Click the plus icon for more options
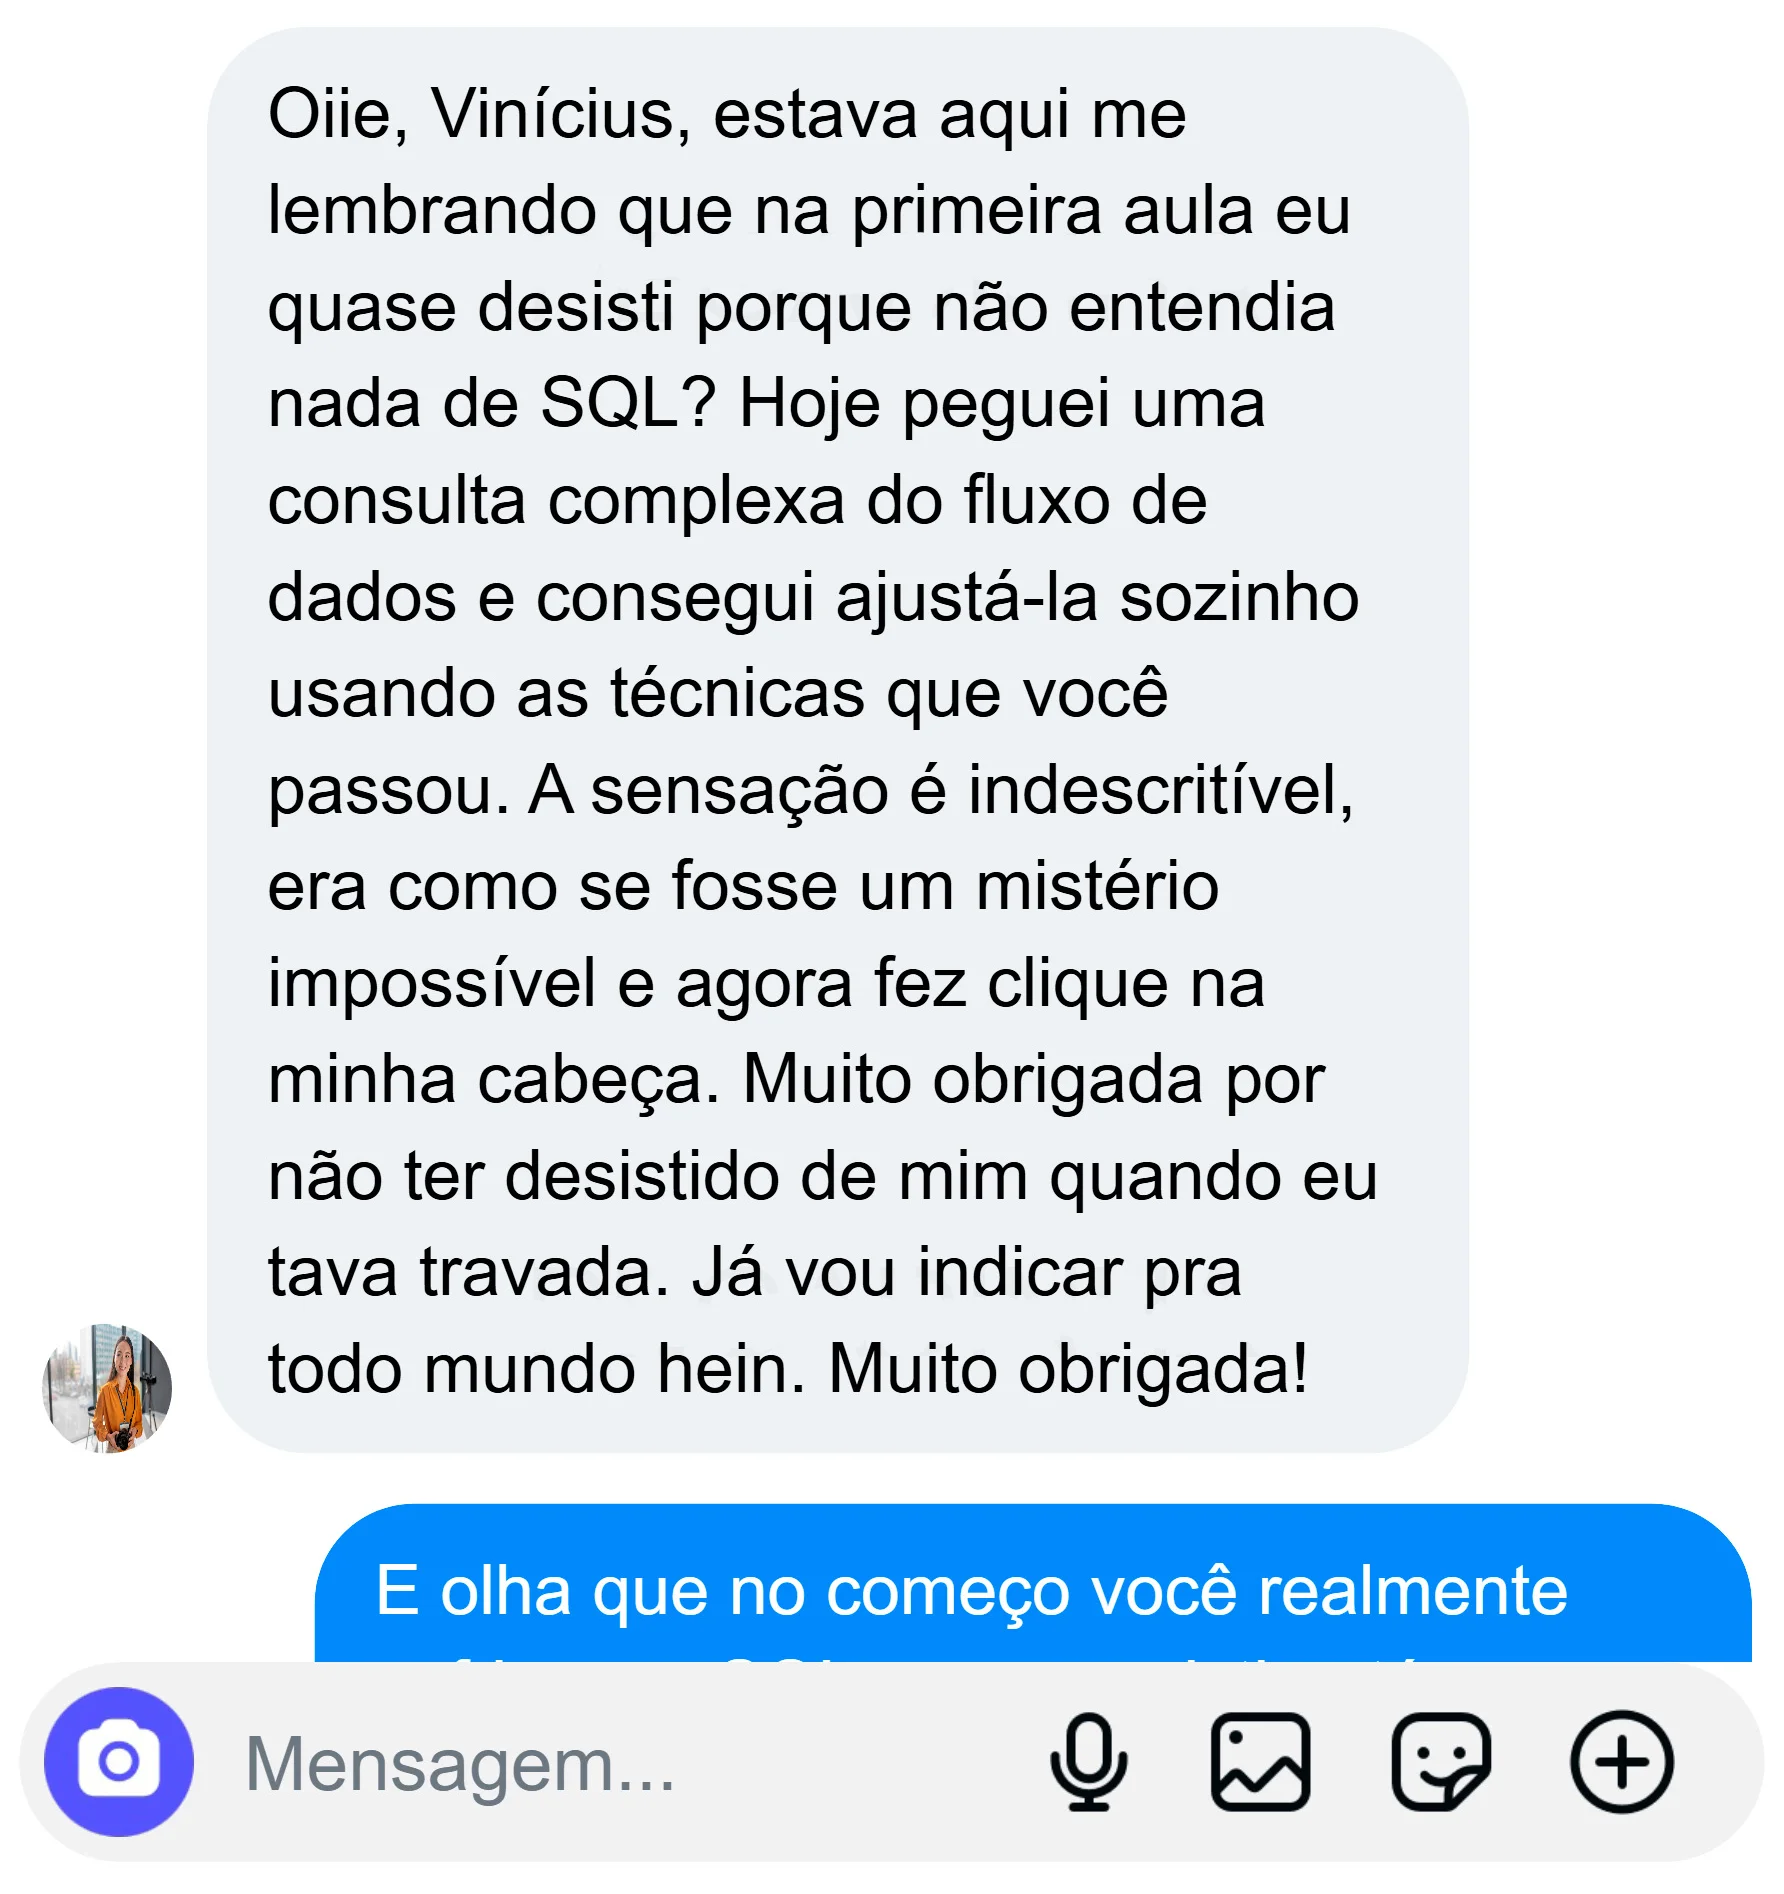1784x1894 pixels. (1621, 1762)
